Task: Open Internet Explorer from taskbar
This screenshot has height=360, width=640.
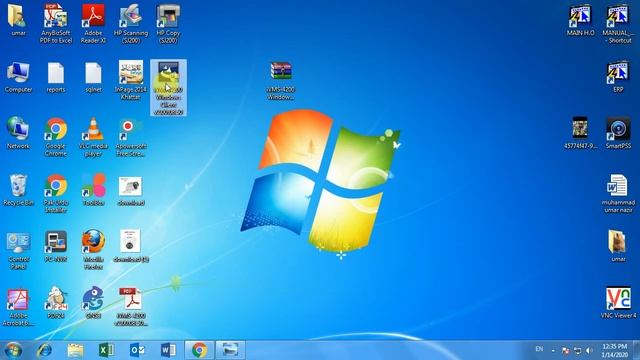Action: click(x=44, y=350)
